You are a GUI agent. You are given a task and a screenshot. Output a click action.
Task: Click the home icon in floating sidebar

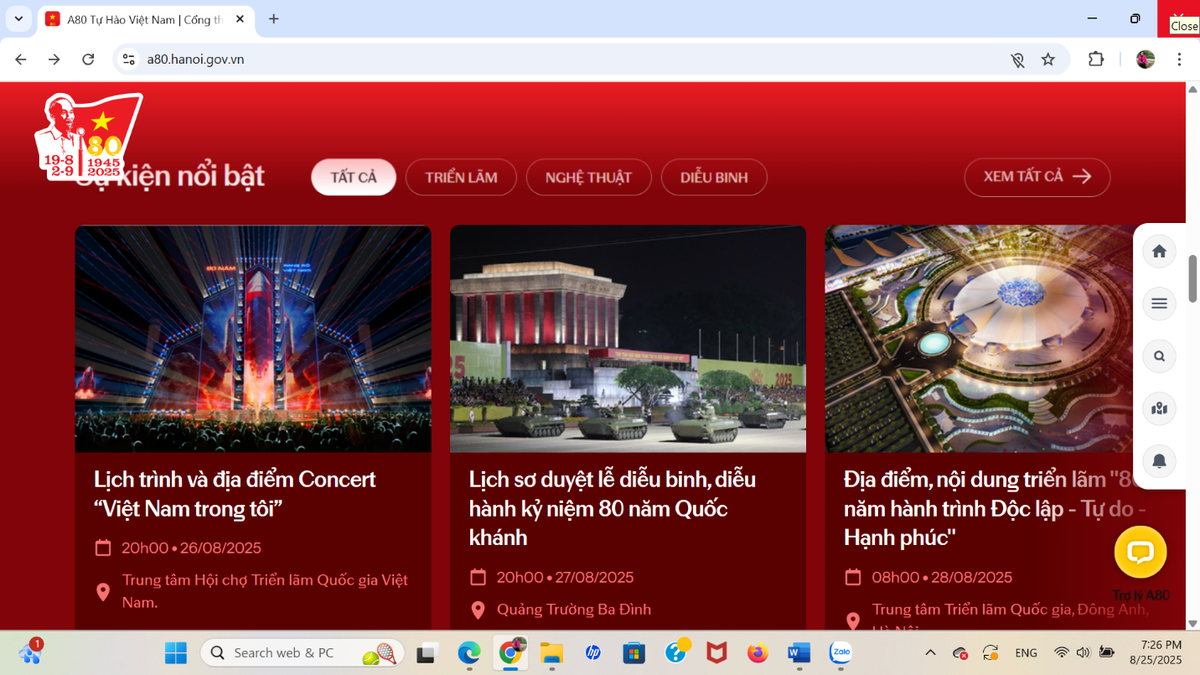point(1159,251)
